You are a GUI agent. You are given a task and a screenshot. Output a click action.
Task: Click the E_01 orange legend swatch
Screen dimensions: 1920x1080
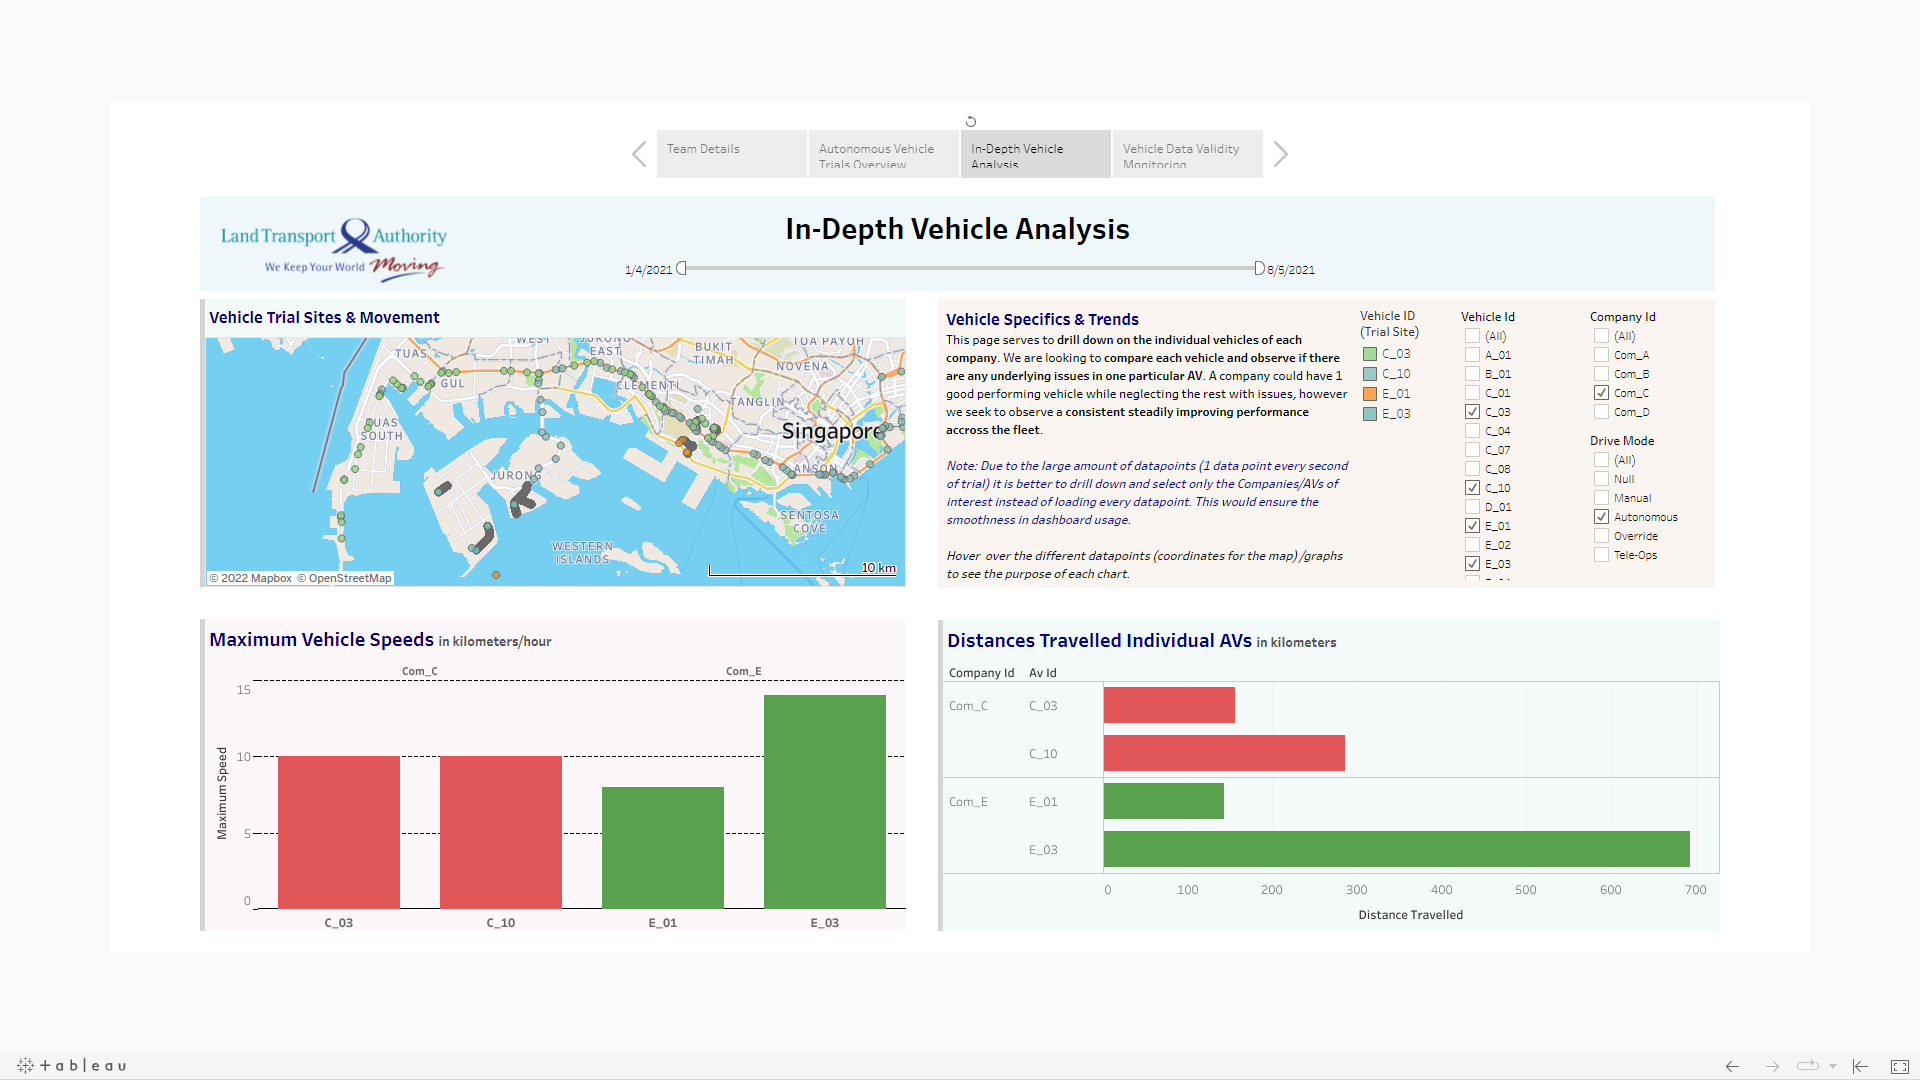pos(1370,394)
